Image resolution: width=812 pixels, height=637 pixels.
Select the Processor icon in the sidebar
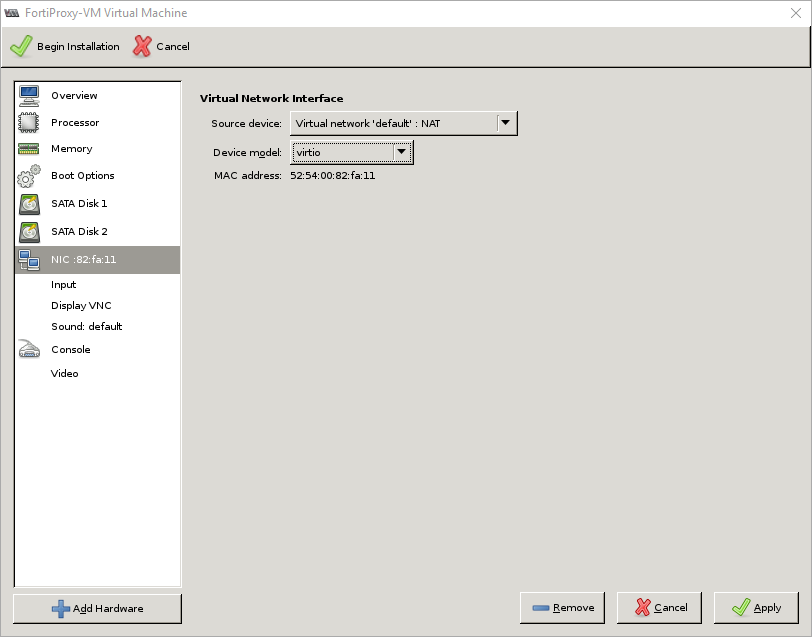[30, 122]
